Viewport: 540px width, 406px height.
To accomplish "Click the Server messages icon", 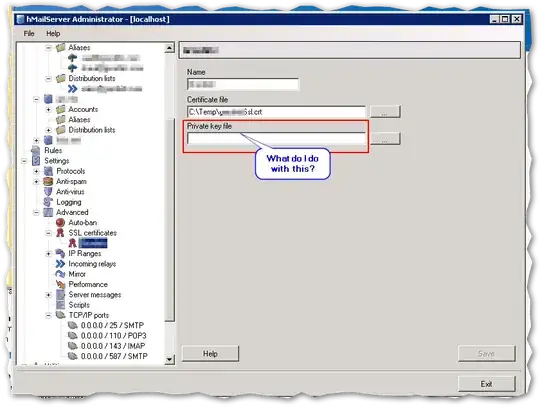I will pos(61,295).
